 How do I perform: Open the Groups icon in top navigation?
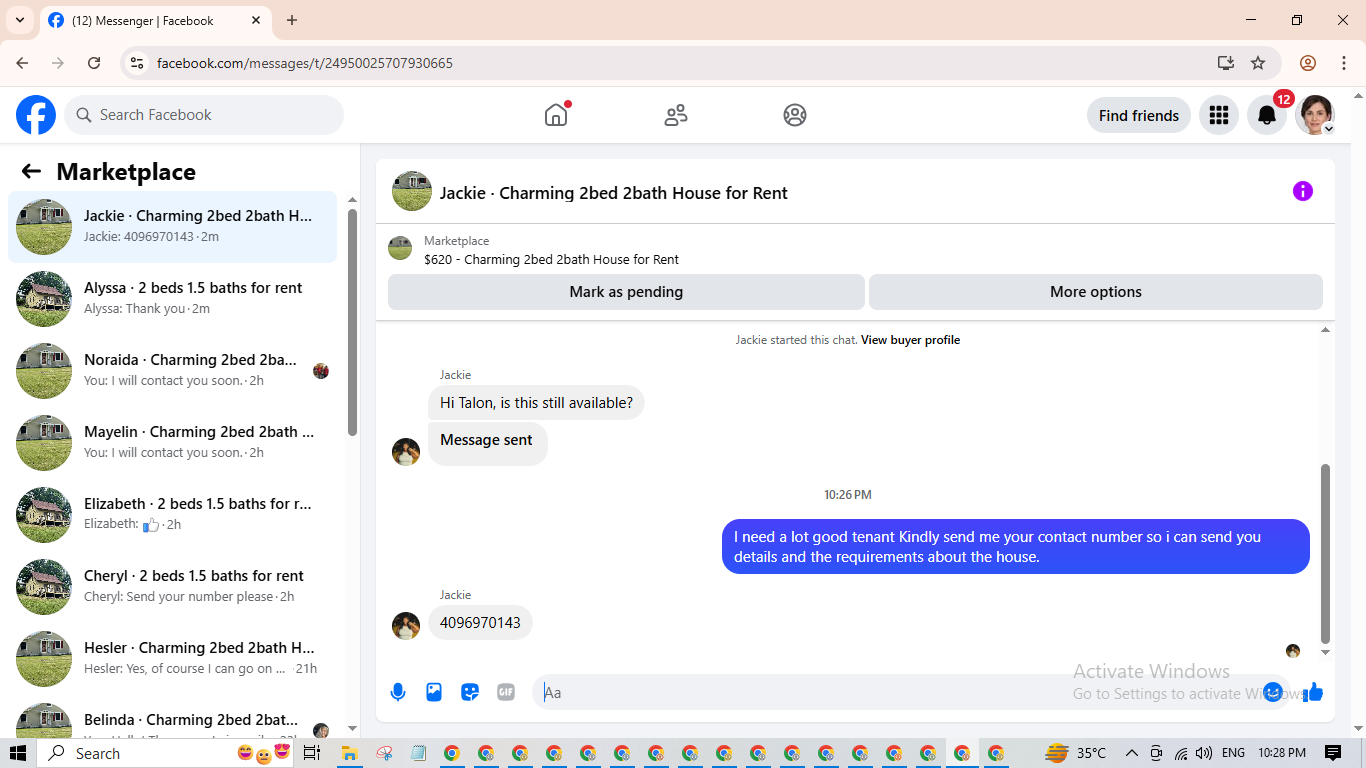[795, 115]
